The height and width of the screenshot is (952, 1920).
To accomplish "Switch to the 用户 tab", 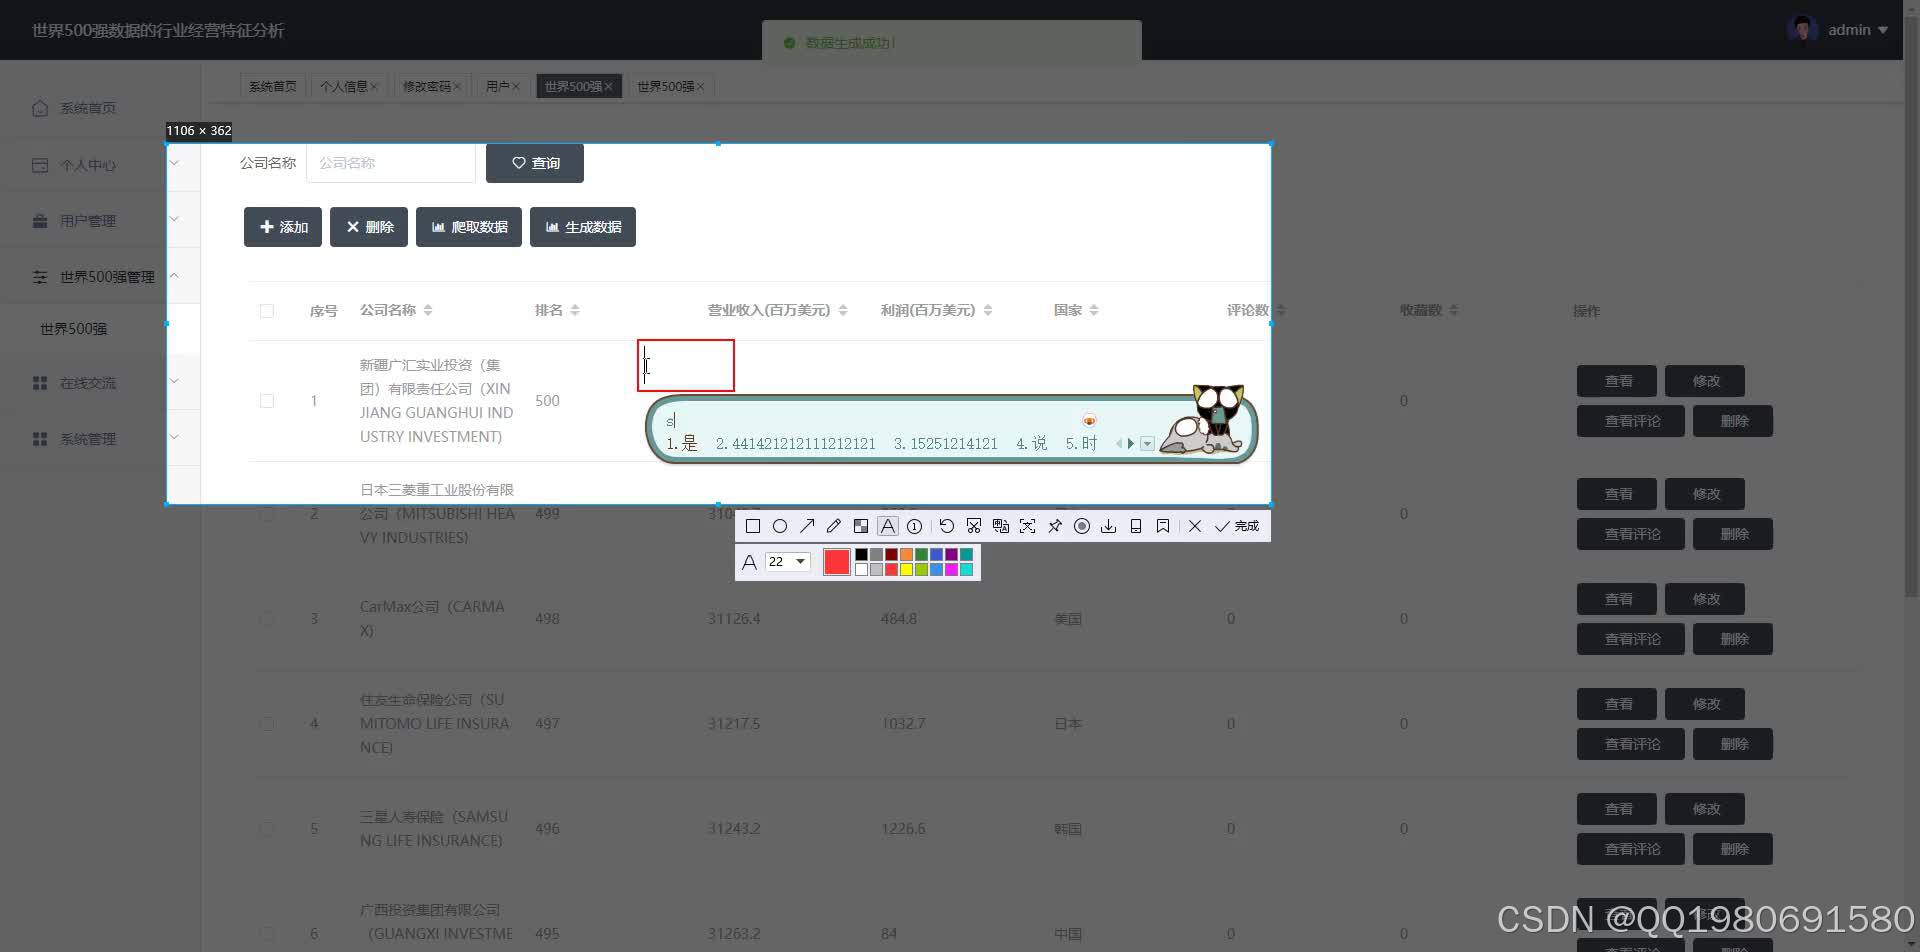I will point(502,87).
